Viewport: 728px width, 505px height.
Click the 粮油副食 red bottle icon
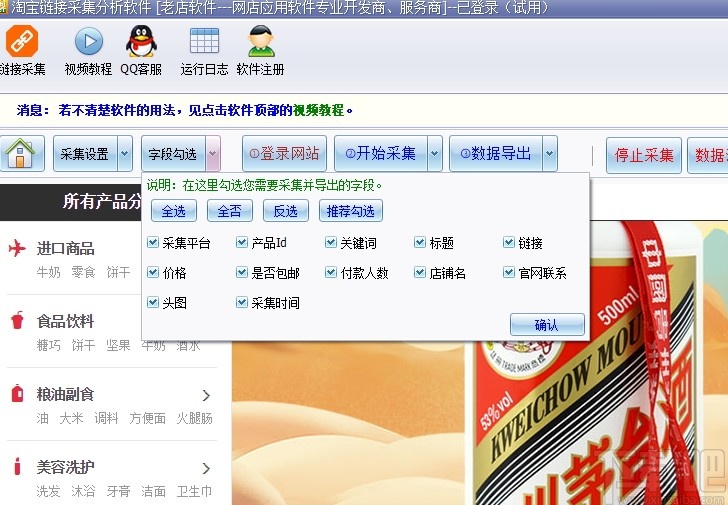[x=17, y=393]
